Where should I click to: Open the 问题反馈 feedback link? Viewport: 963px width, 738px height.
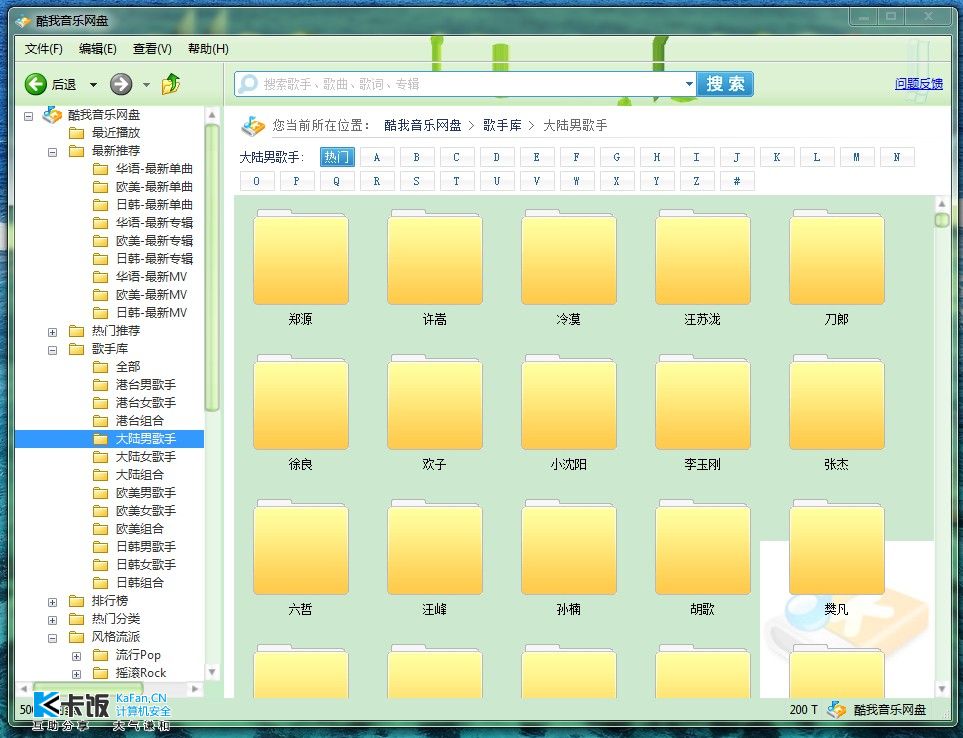[918, 84]
